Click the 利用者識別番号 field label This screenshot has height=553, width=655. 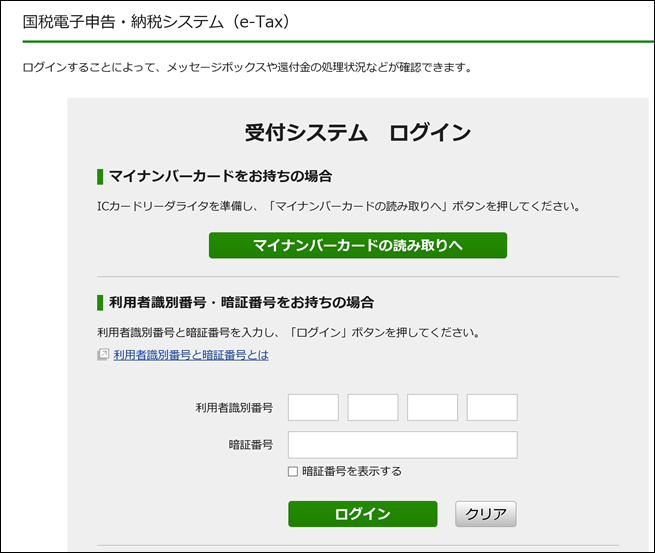pyautogui.click(x=234, y=408)
